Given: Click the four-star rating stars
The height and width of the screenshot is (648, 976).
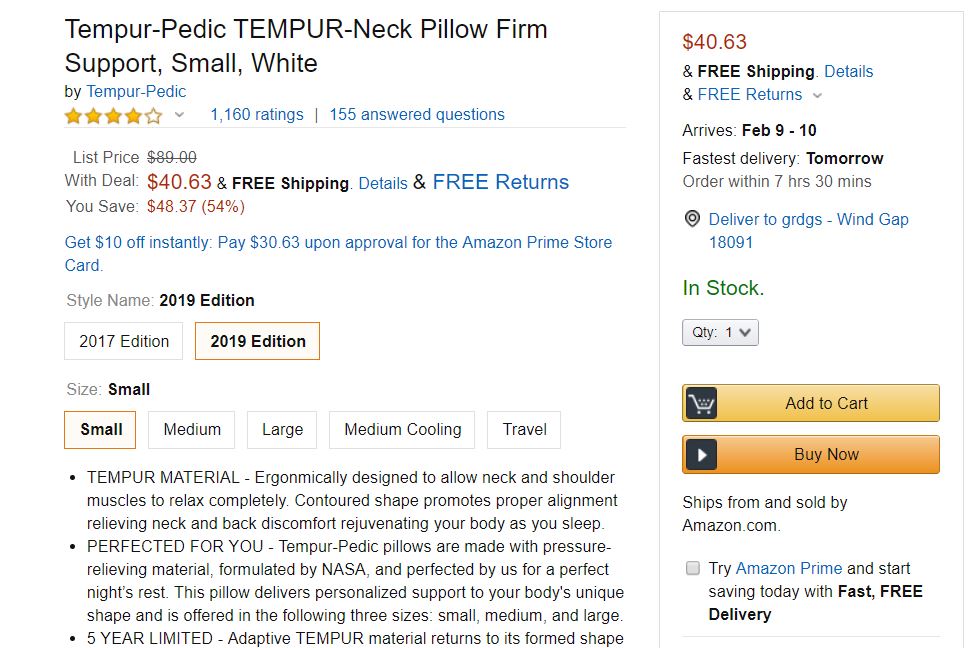Looking at the screenshot, I should (x=113, y=116).
